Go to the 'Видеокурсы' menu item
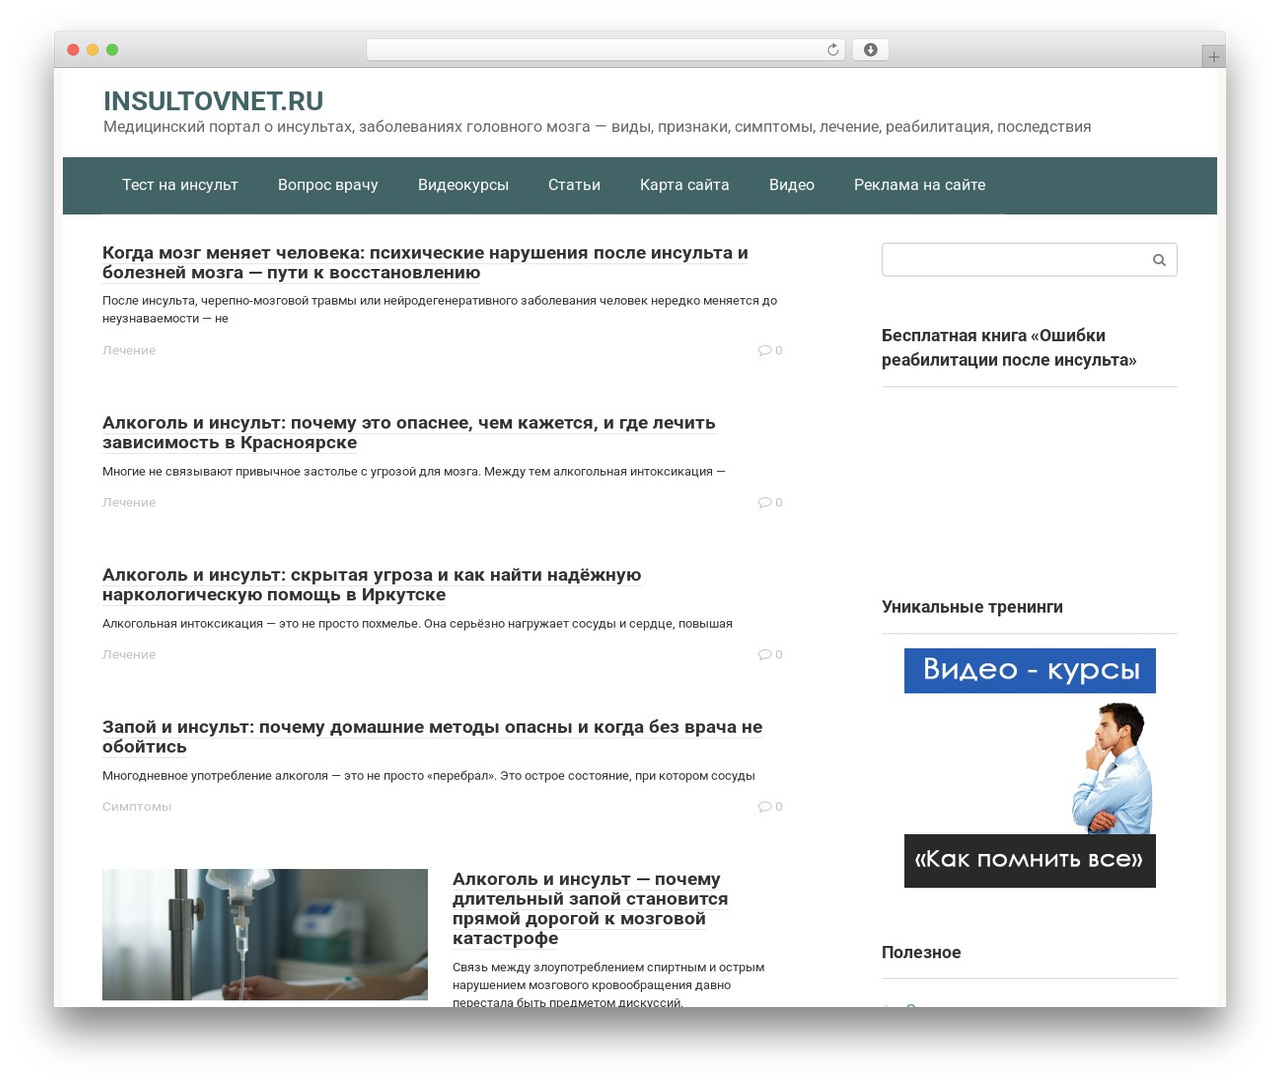1280x1084 pixels. (463, 185)
